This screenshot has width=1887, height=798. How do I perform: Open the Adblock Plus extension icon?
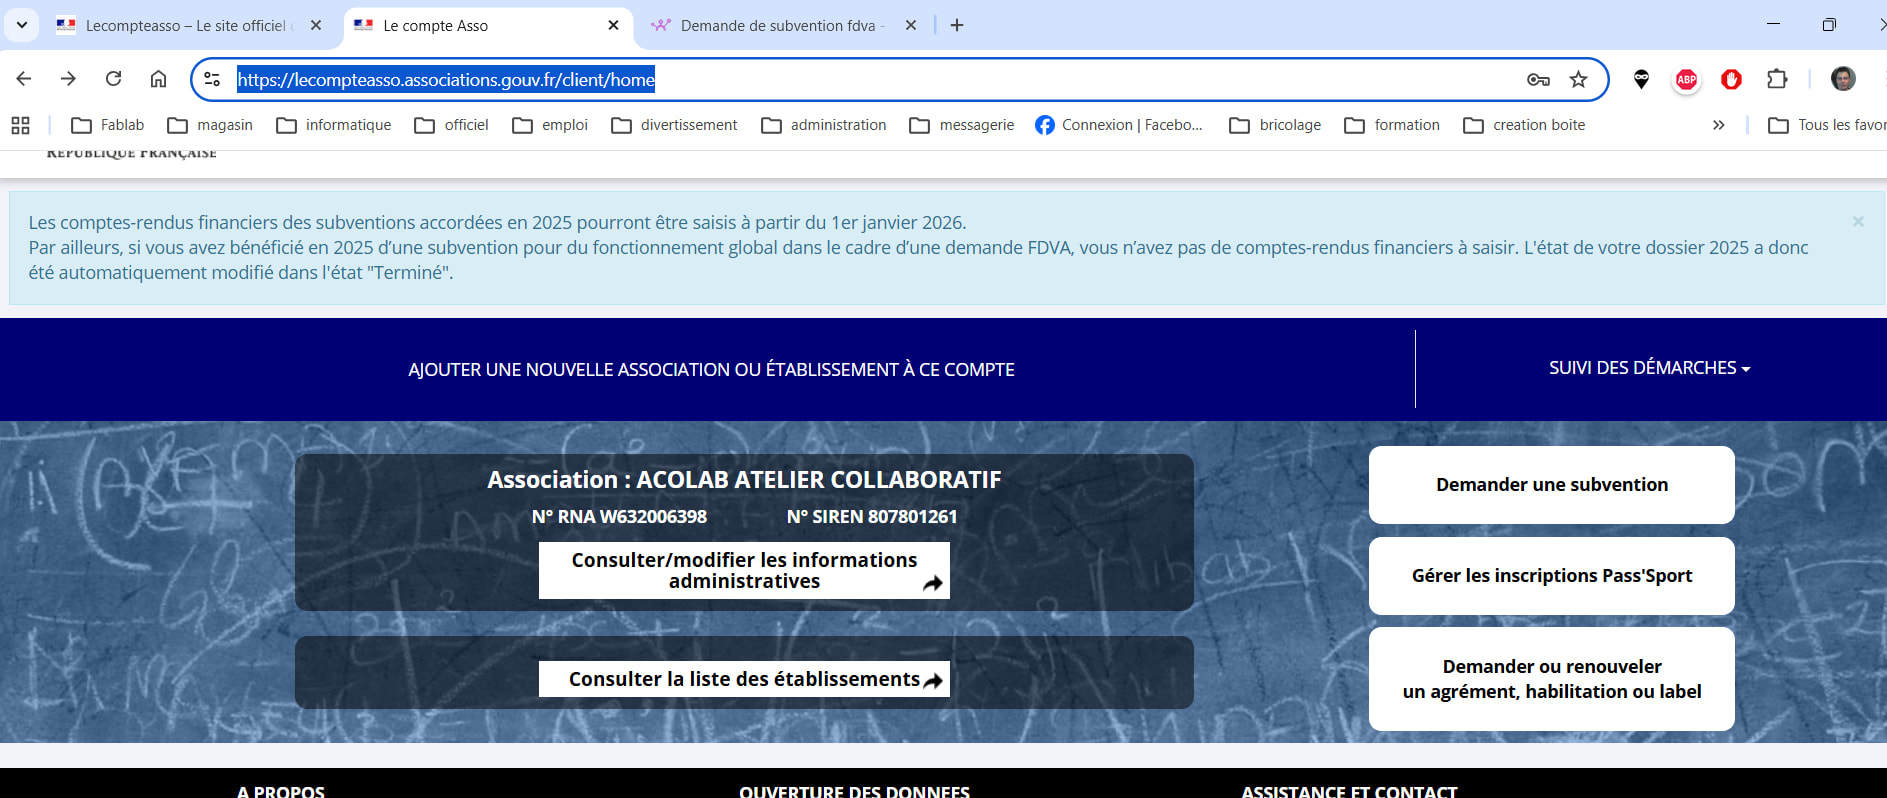(x=1686, y=80)
